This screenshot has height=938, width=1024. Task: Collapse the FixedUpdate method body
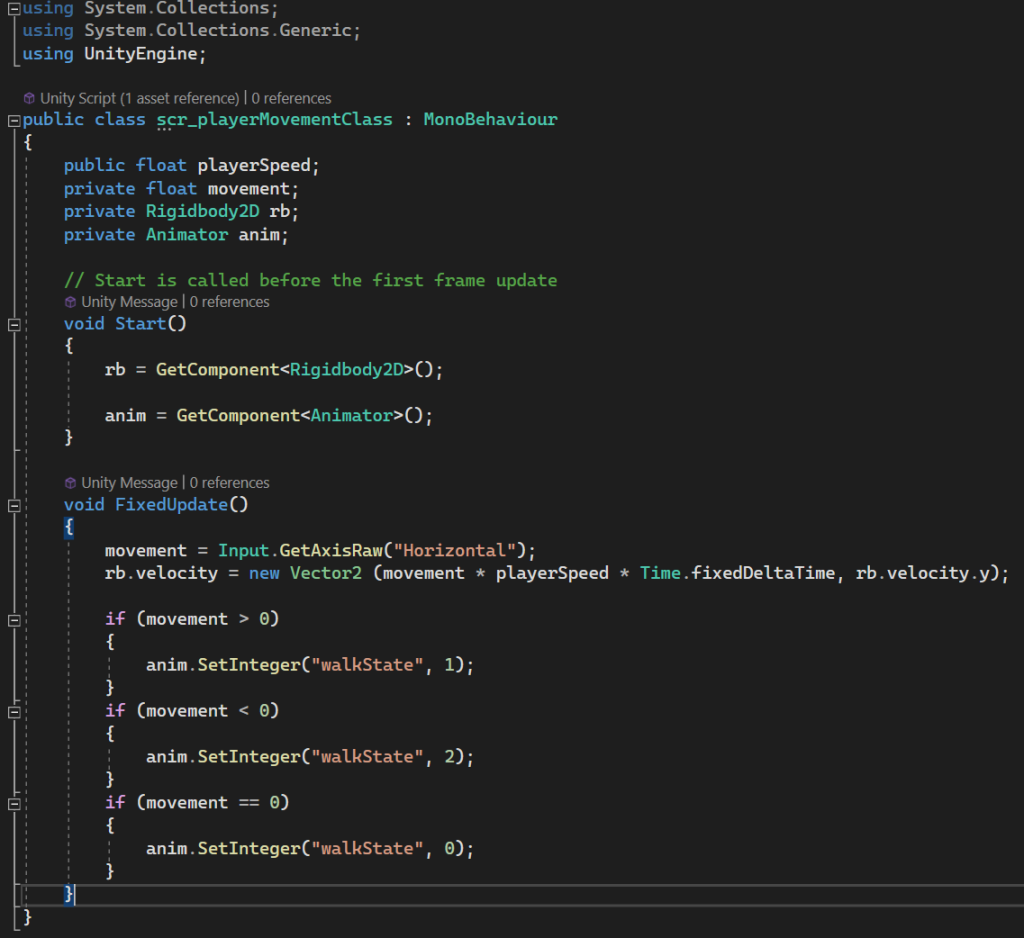click(13, 505)
